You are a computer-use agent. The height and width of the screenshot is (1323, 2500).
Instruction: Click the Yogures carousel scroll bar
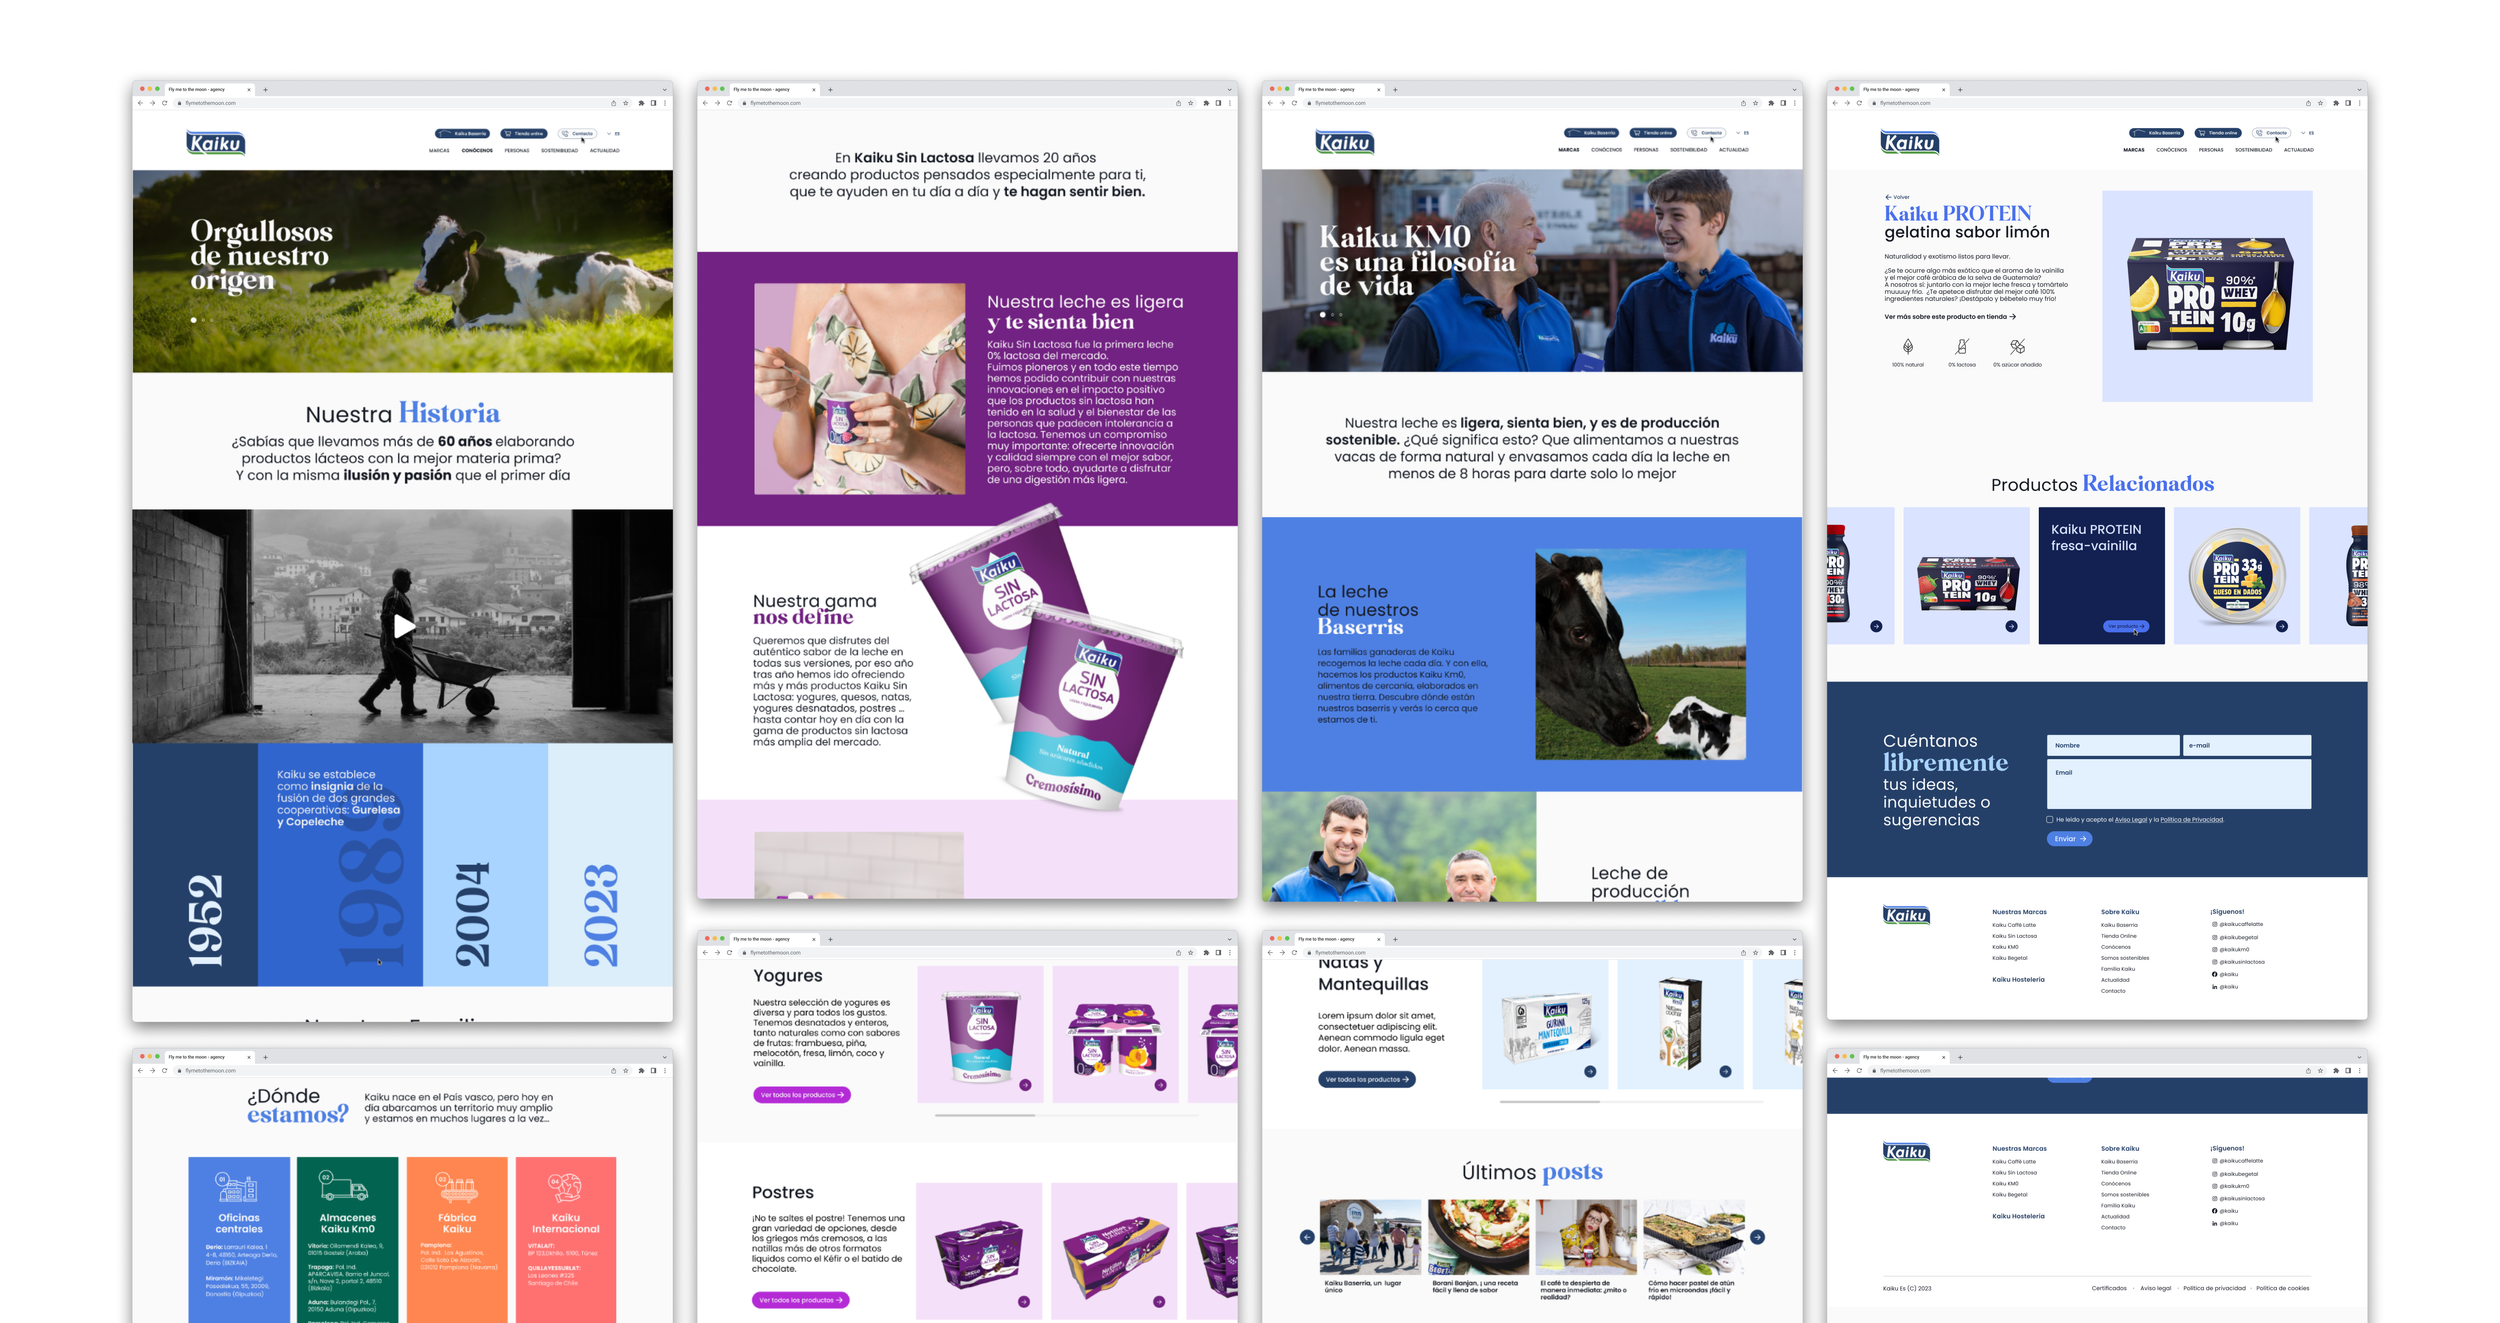(x=985, y=1115)
